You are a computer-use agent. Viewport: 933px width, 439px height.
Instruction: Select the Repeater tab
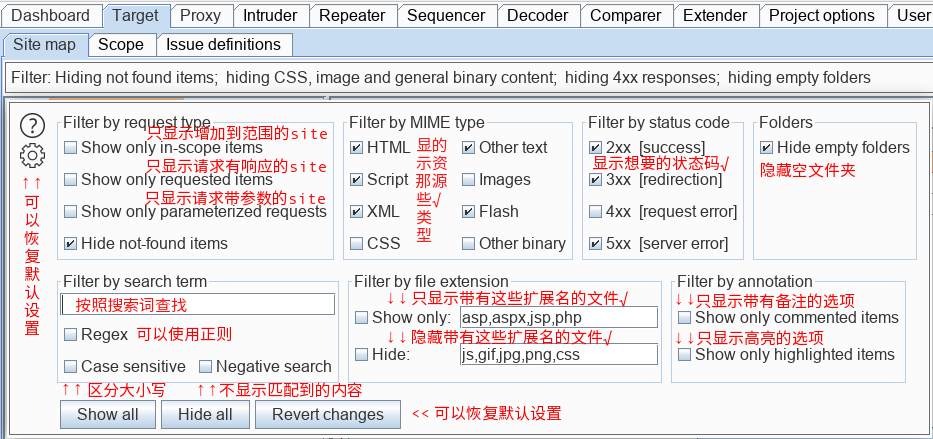pyautogui.click(x=353, y=15)
